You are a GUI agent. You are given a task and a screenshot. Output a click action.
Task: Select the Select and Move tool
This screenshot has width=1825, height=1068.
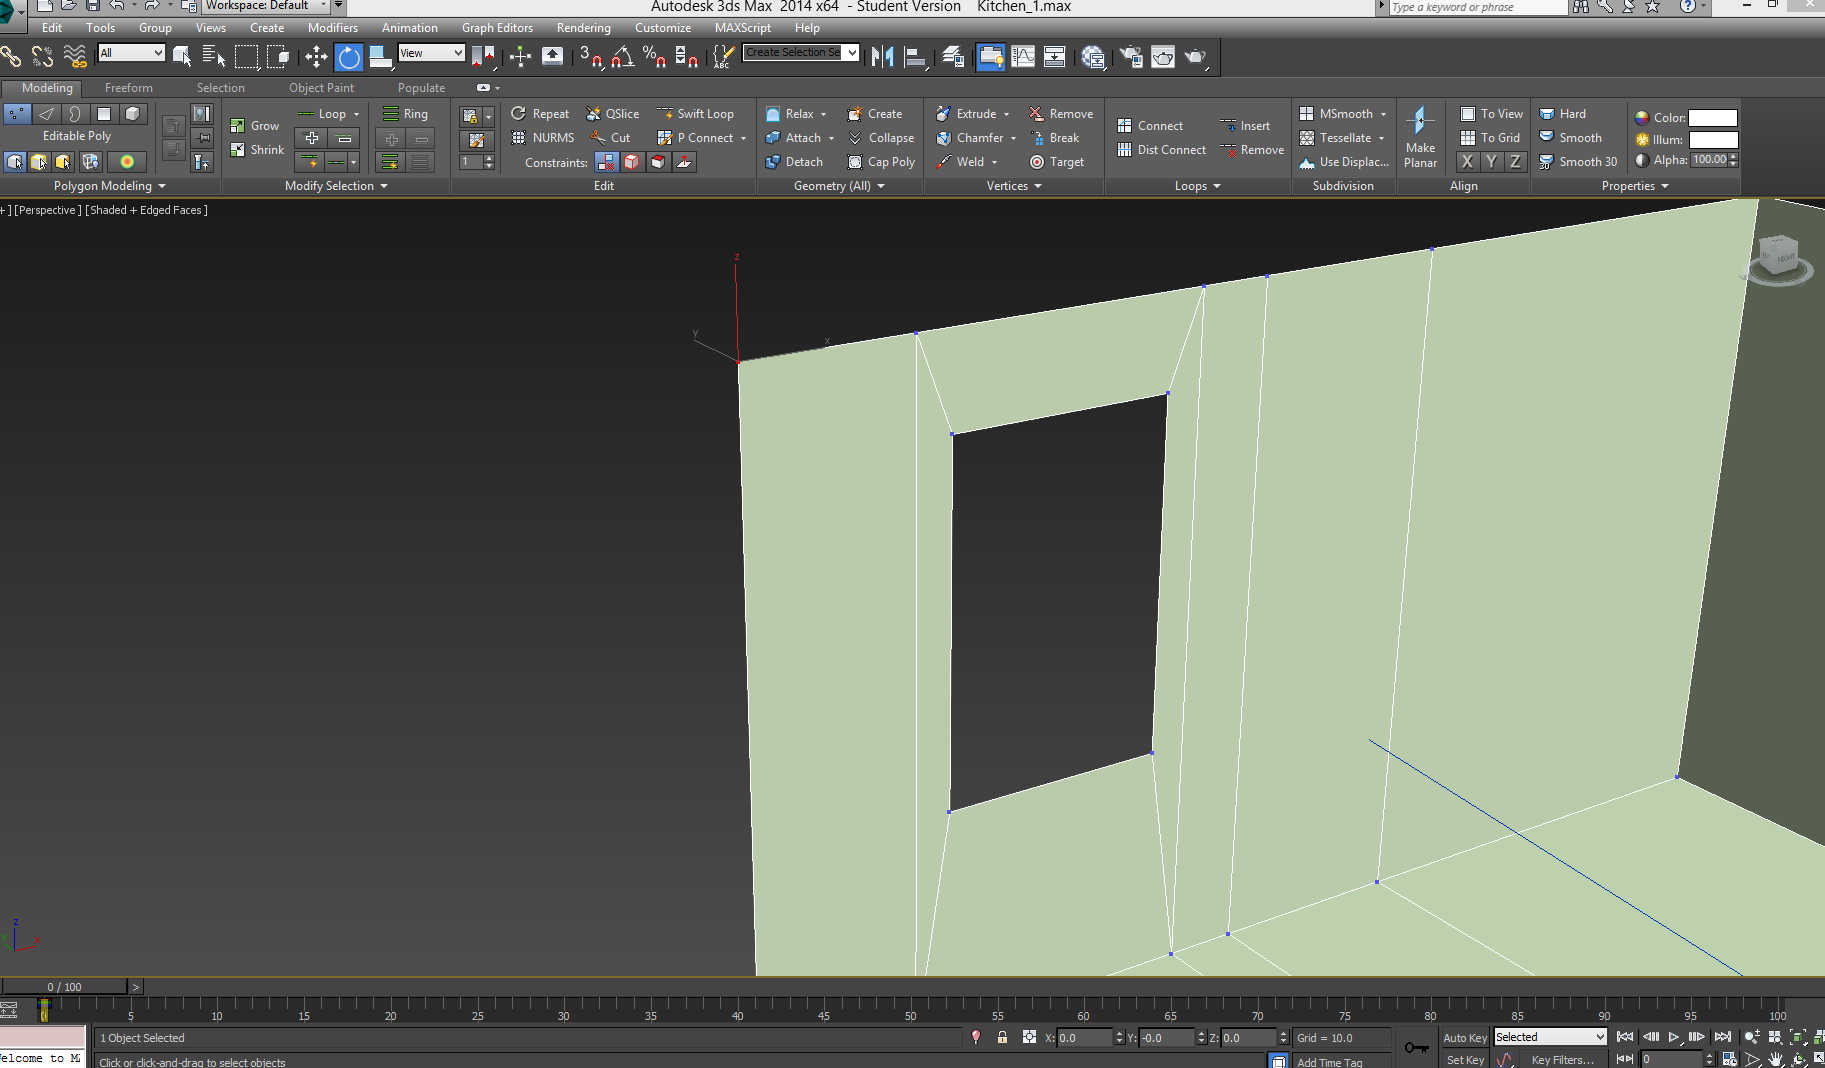coord(316,57)
